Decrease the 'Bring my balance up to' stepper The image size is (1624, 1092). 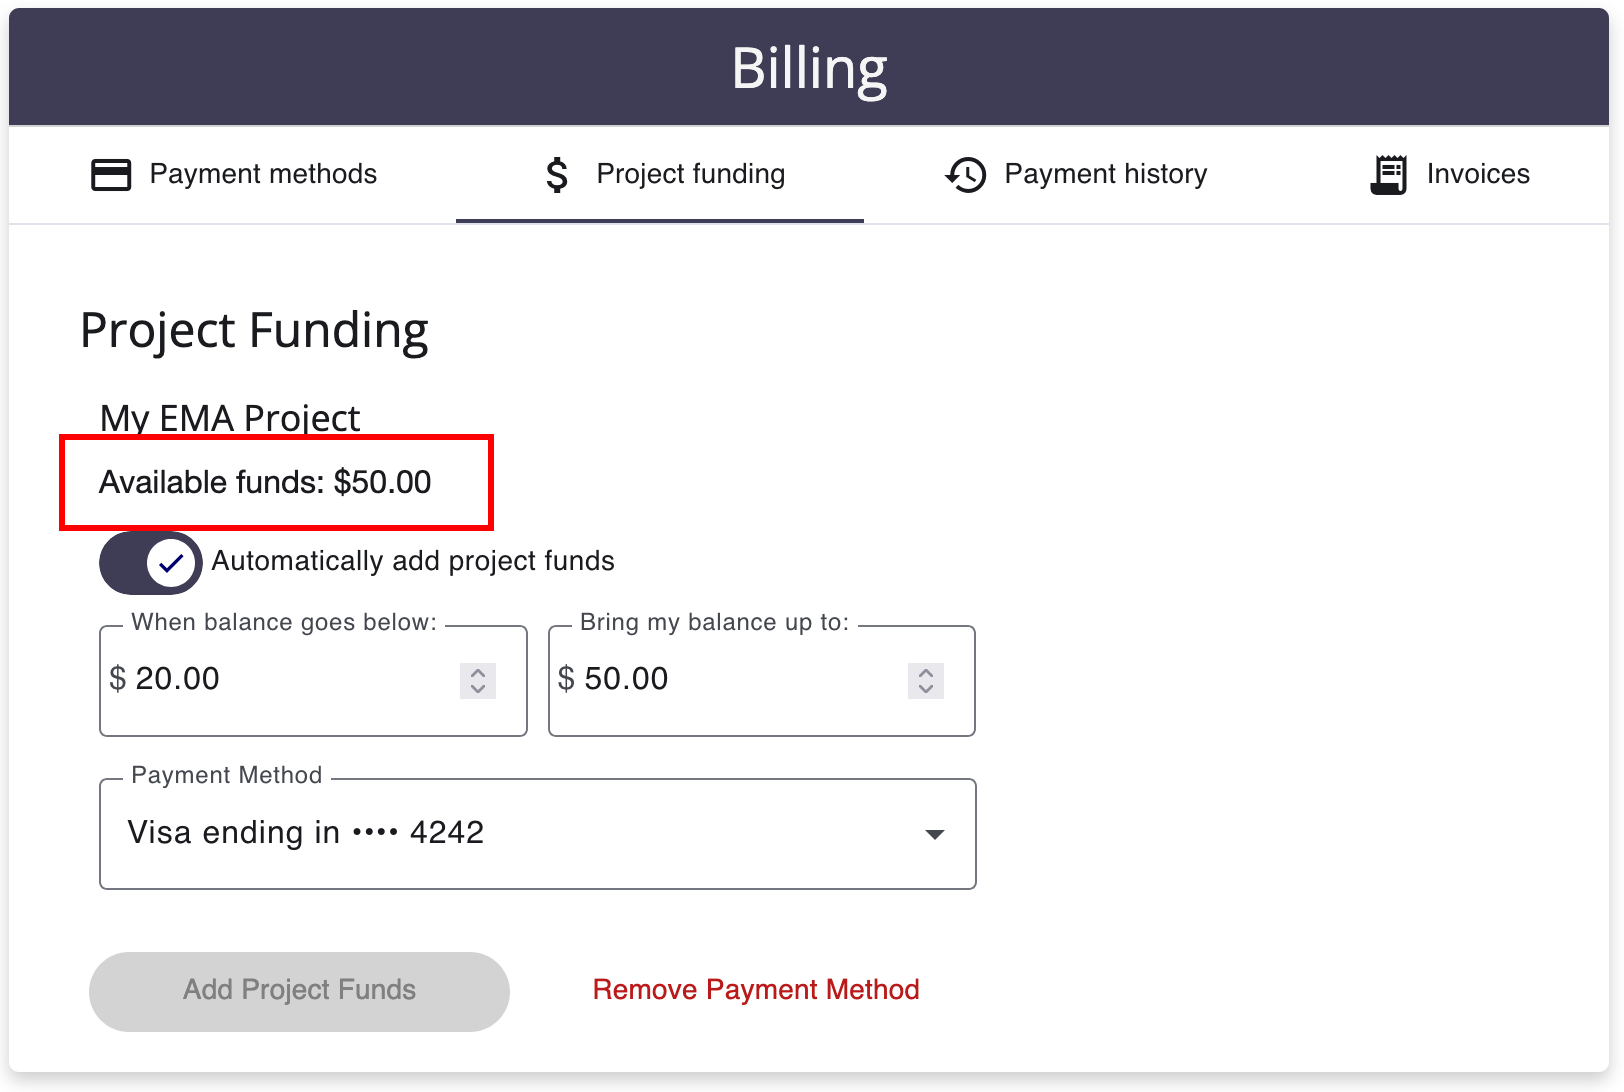(926, 689)
